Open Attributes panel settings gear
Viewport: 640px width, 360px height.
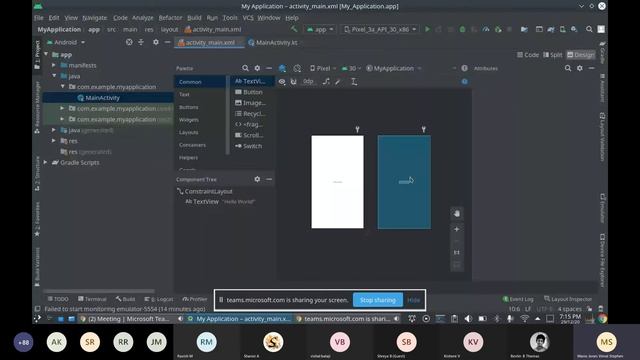tap(580, 68)
